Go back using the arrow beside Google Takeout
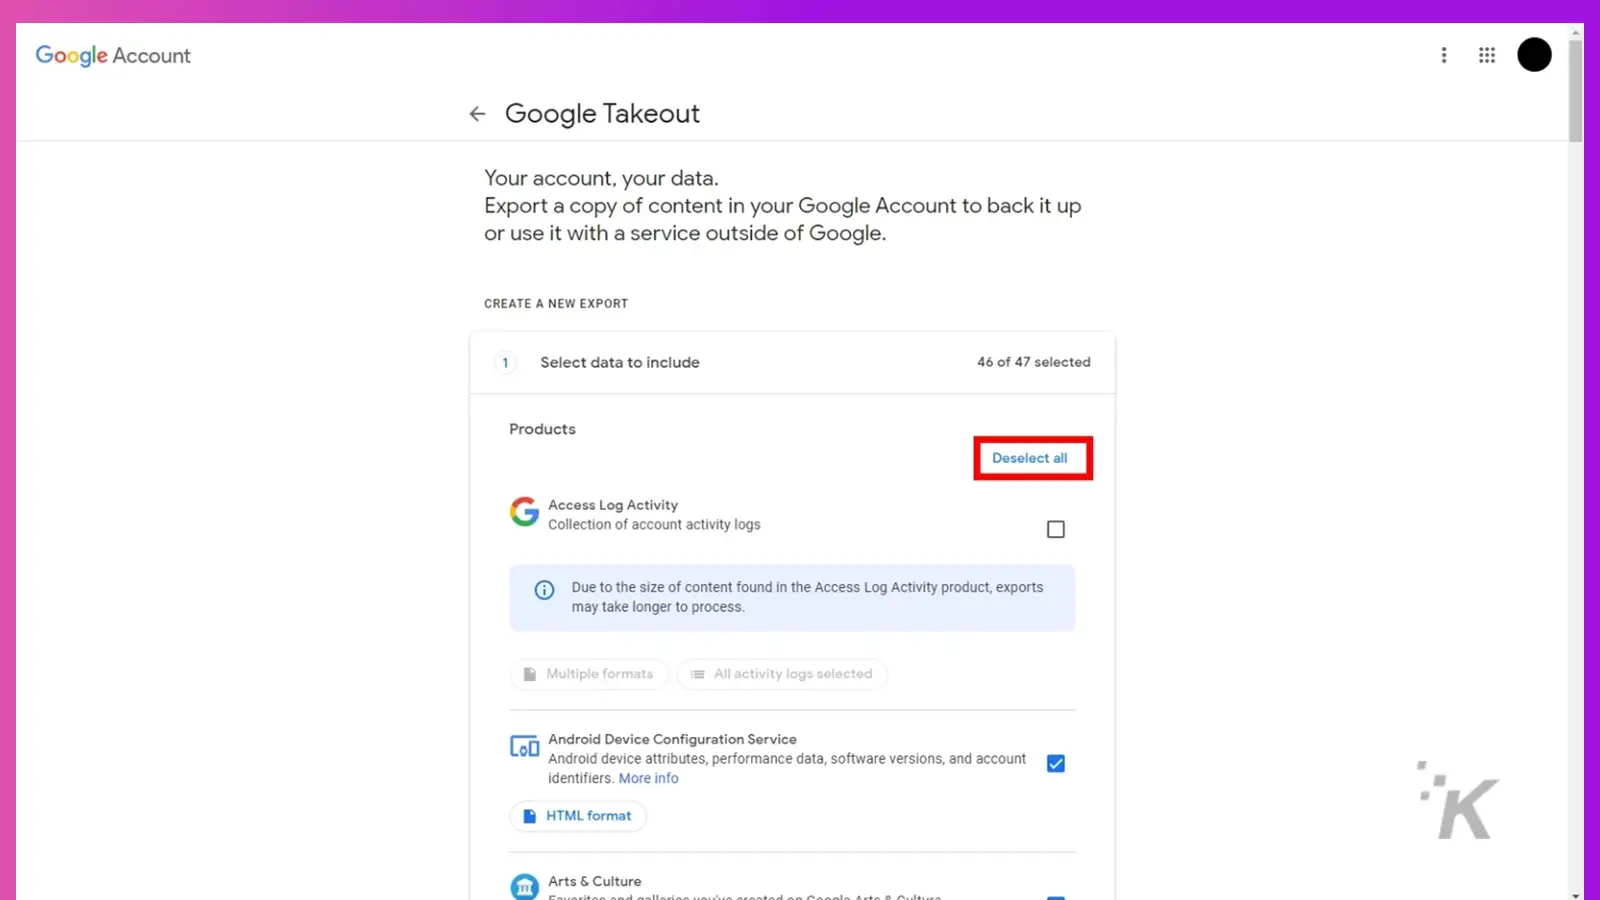Screen dimensions: 1600x900 (x=477, y=114)
